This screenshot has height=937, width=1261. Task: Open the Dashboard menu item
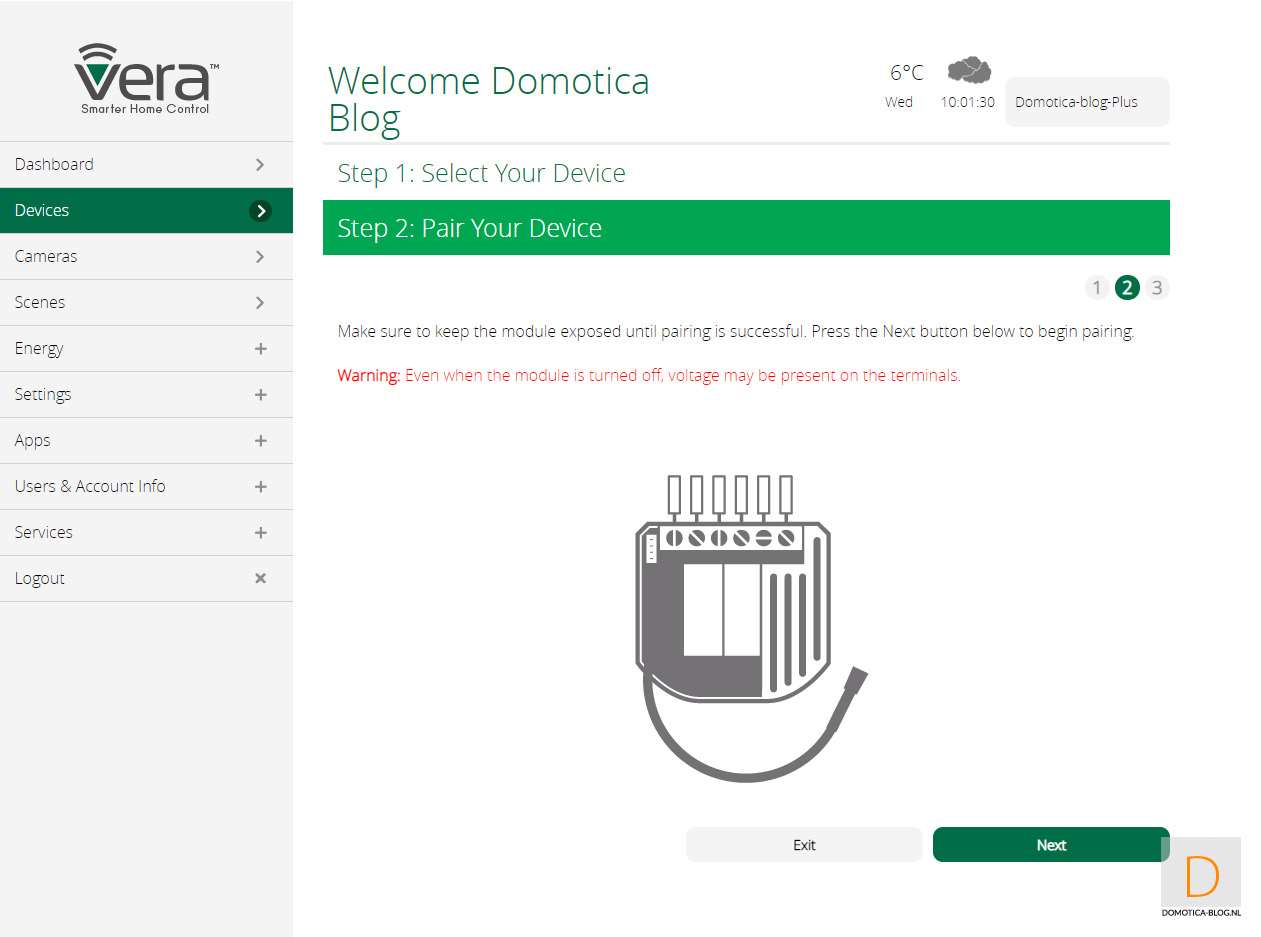point(55,165)
